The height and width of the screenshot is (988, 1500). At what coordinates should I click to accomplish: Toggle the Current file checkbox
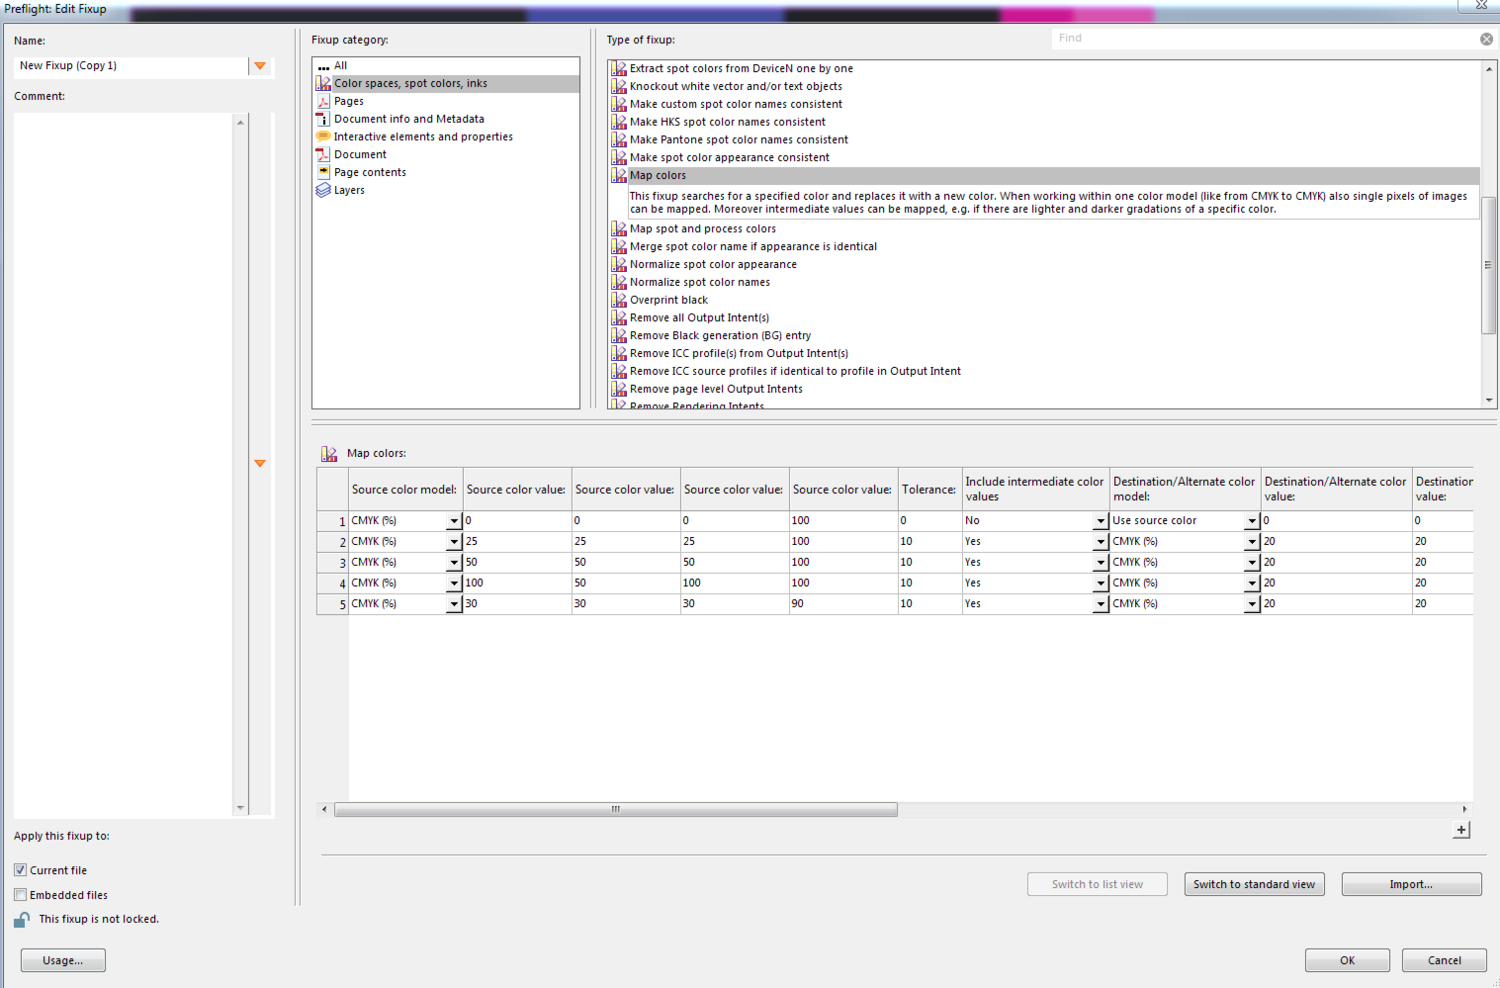click(20, 870)
